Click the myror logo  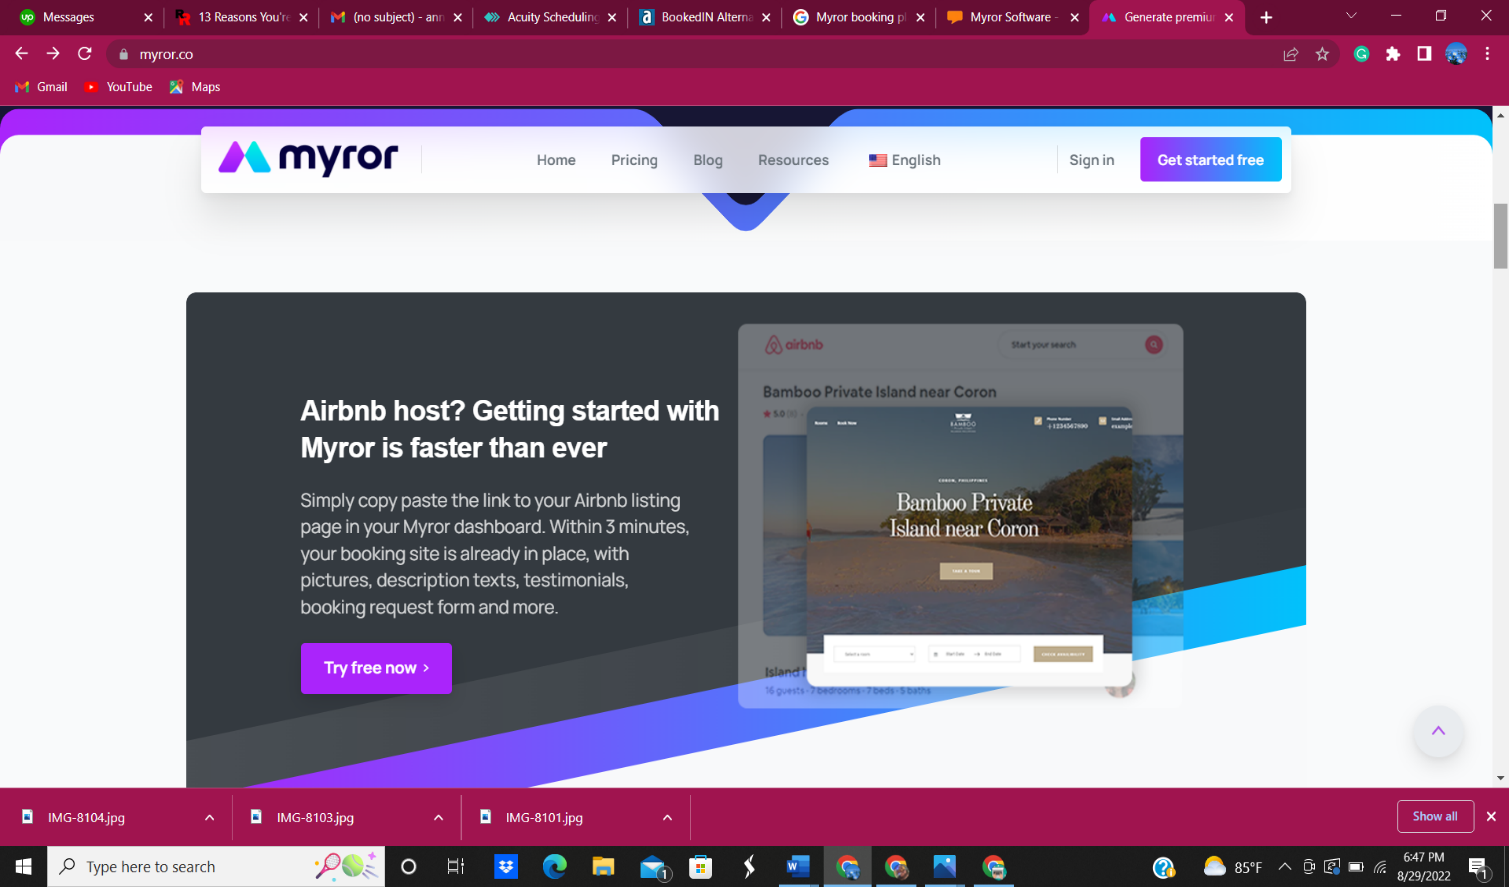(x=308, y=158)
